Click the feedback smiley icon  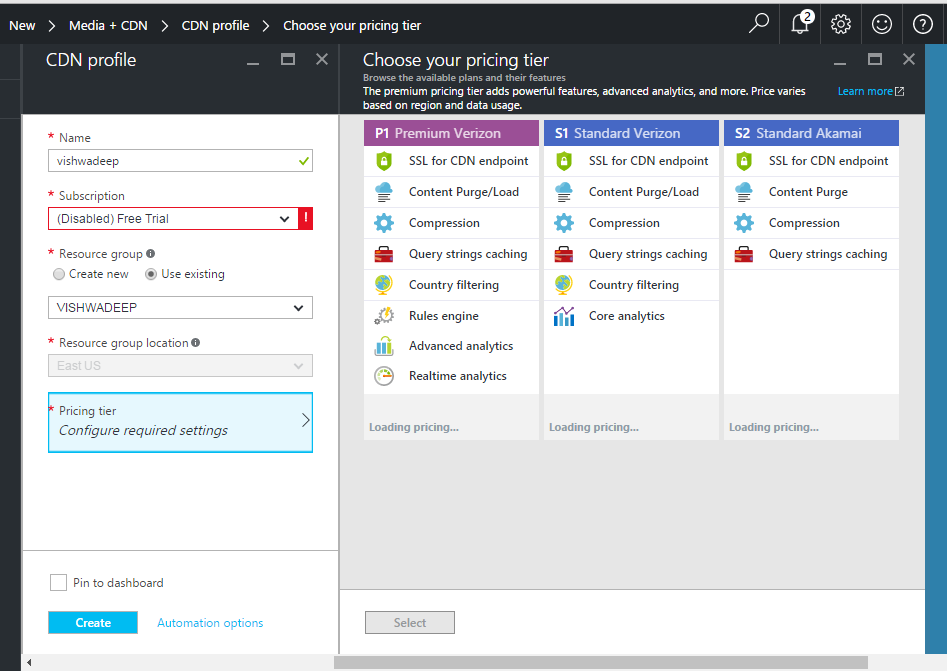coord(882,24)
